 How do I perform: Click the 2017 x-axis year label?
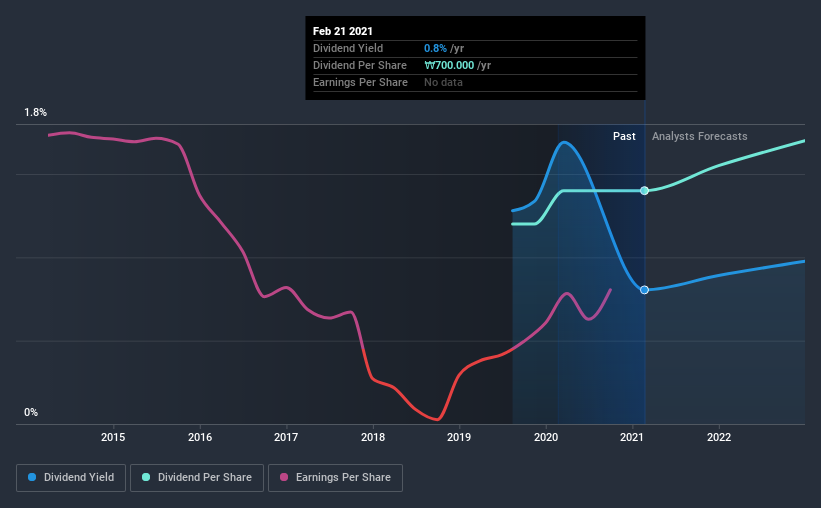tap(286, 437)
